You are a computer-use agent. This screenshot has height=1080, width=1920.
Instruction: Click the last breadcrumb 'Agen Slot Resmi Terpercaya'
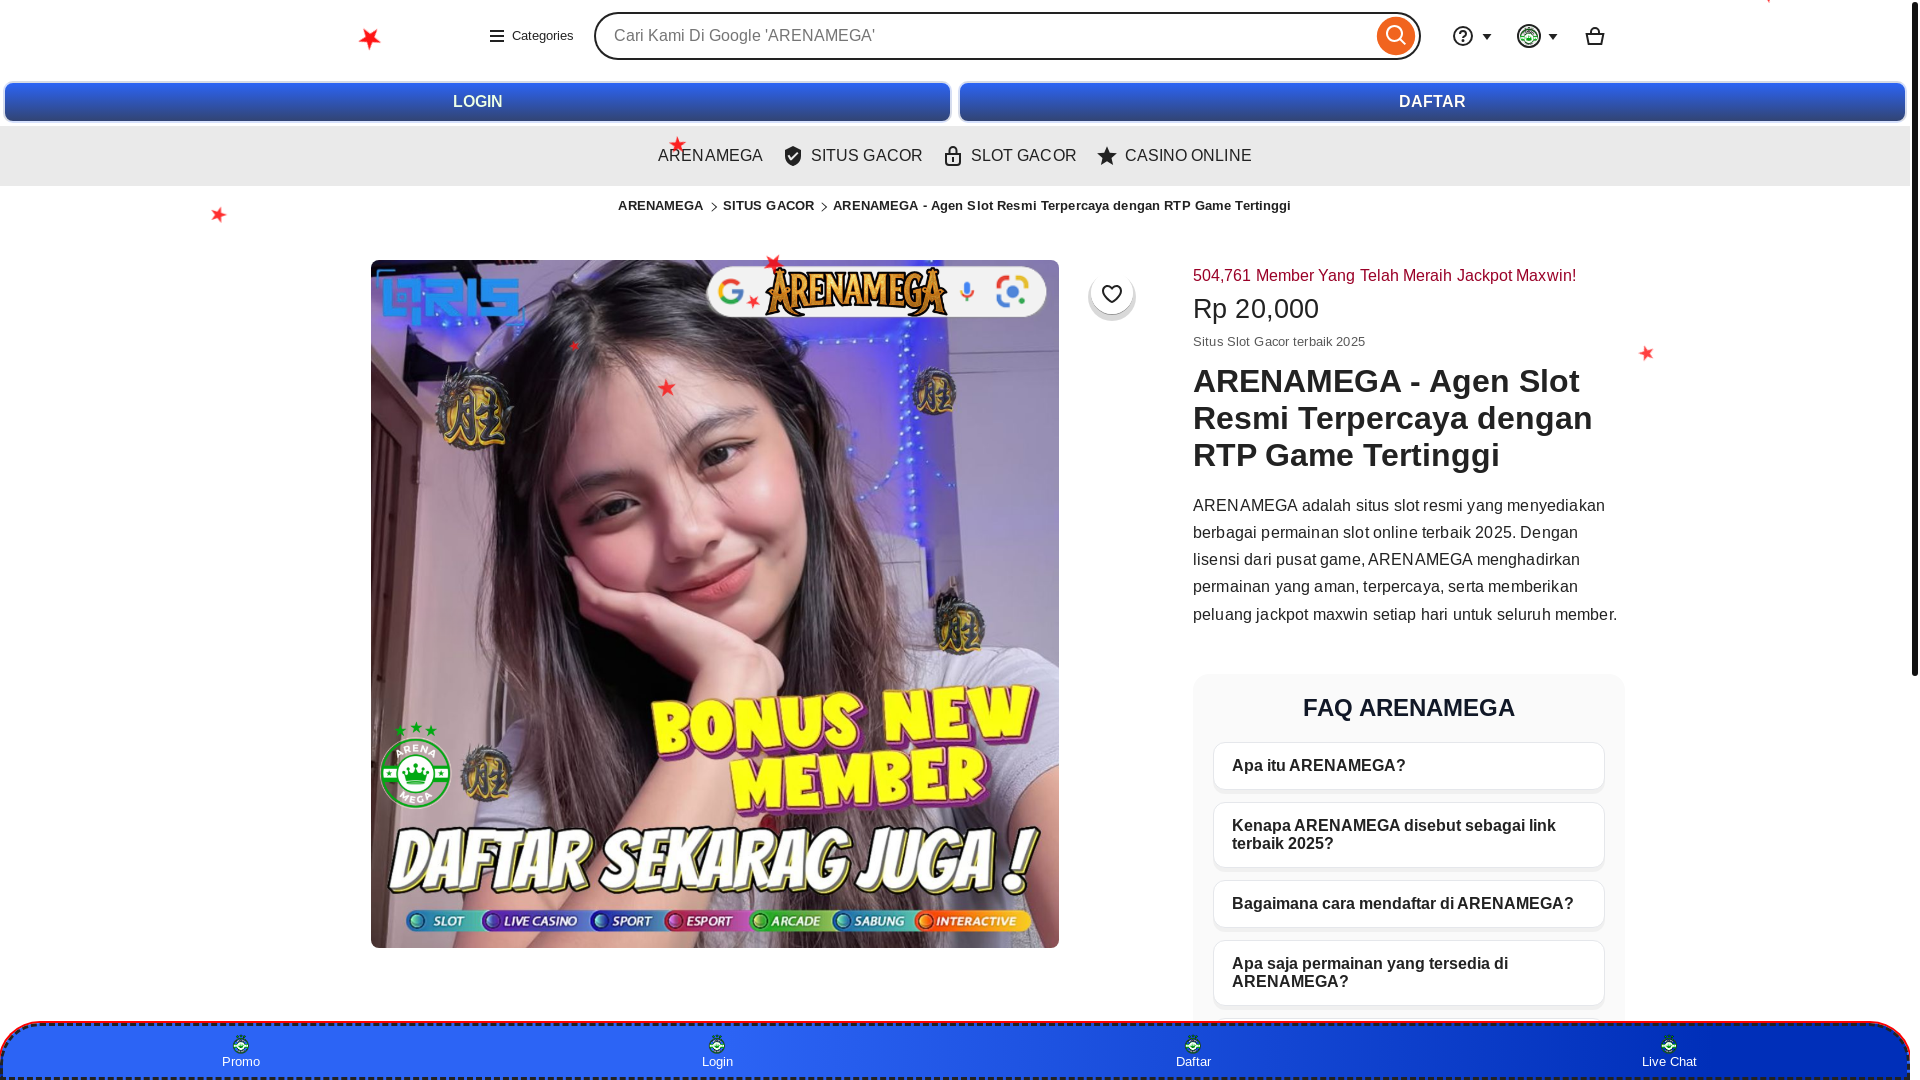click(1062, 206)
